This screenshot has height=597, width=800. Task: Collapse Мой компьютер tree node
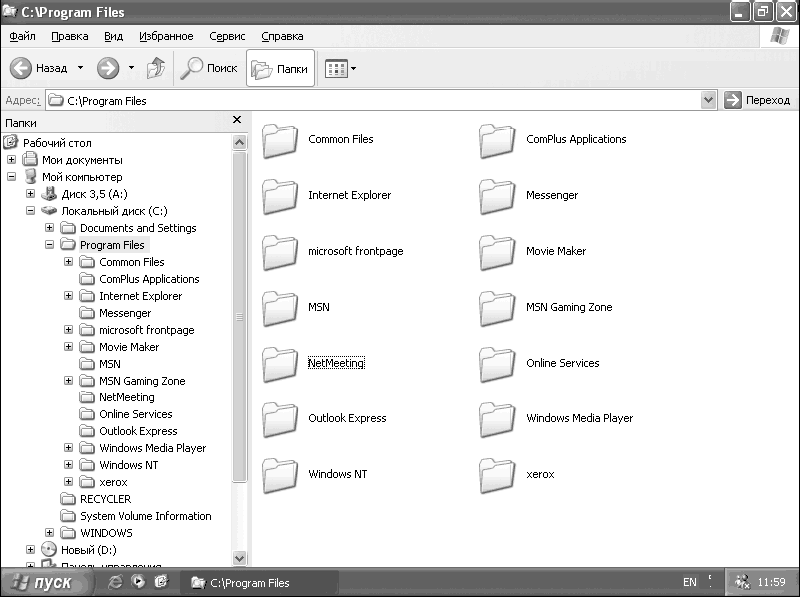pos(11,177)
